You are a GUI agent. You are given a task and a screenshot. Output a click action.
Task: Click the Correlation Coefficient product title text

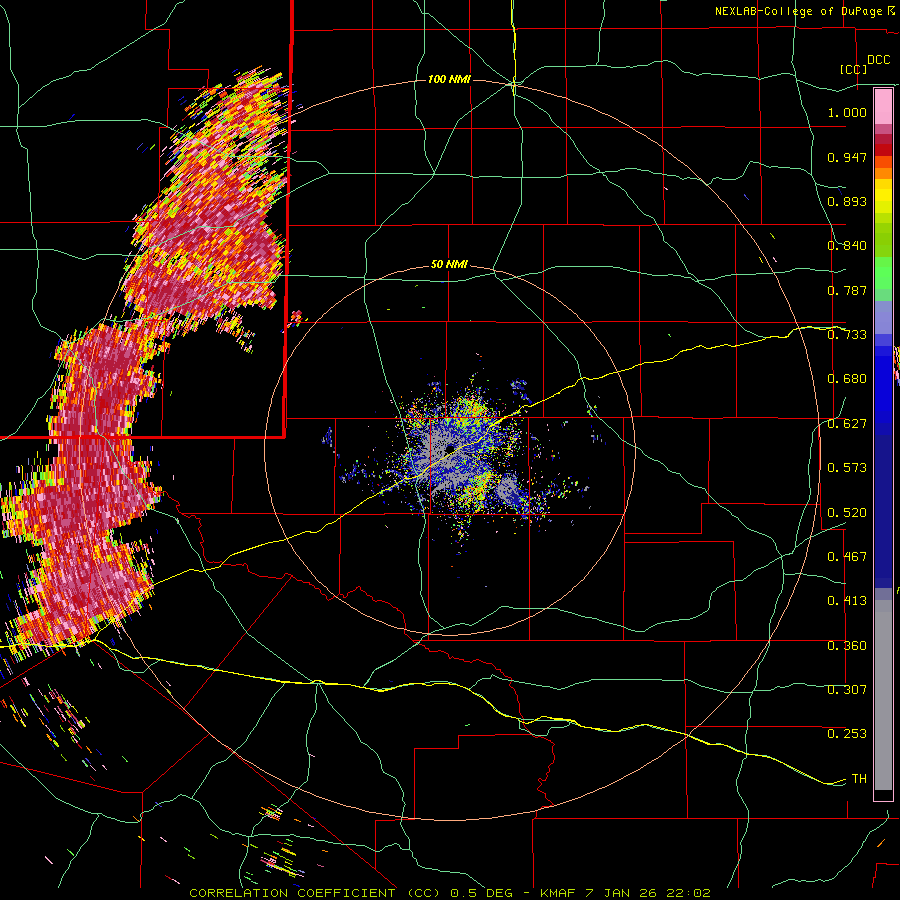(450, 893)
